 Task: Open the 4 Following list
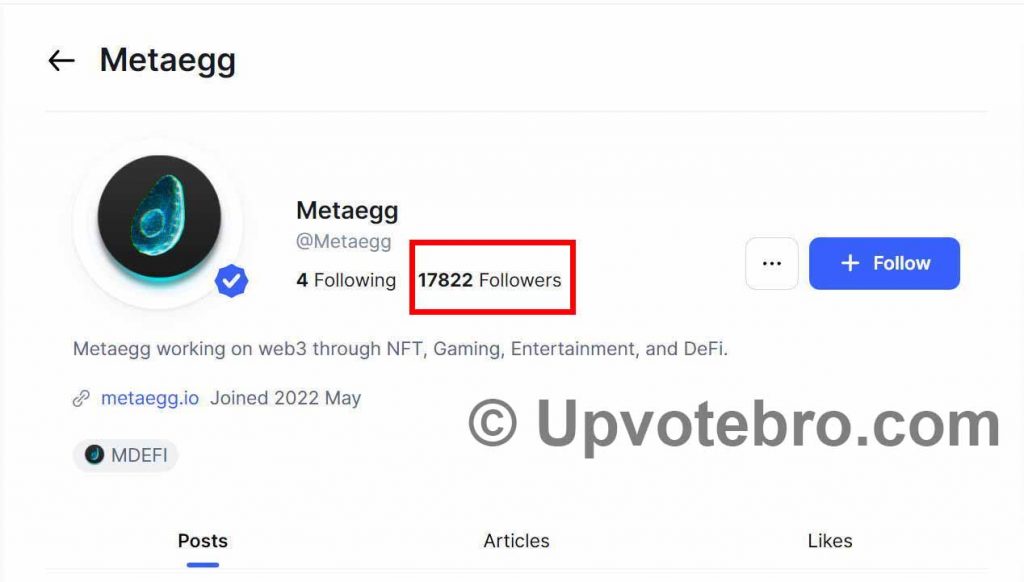coord(346,280)
